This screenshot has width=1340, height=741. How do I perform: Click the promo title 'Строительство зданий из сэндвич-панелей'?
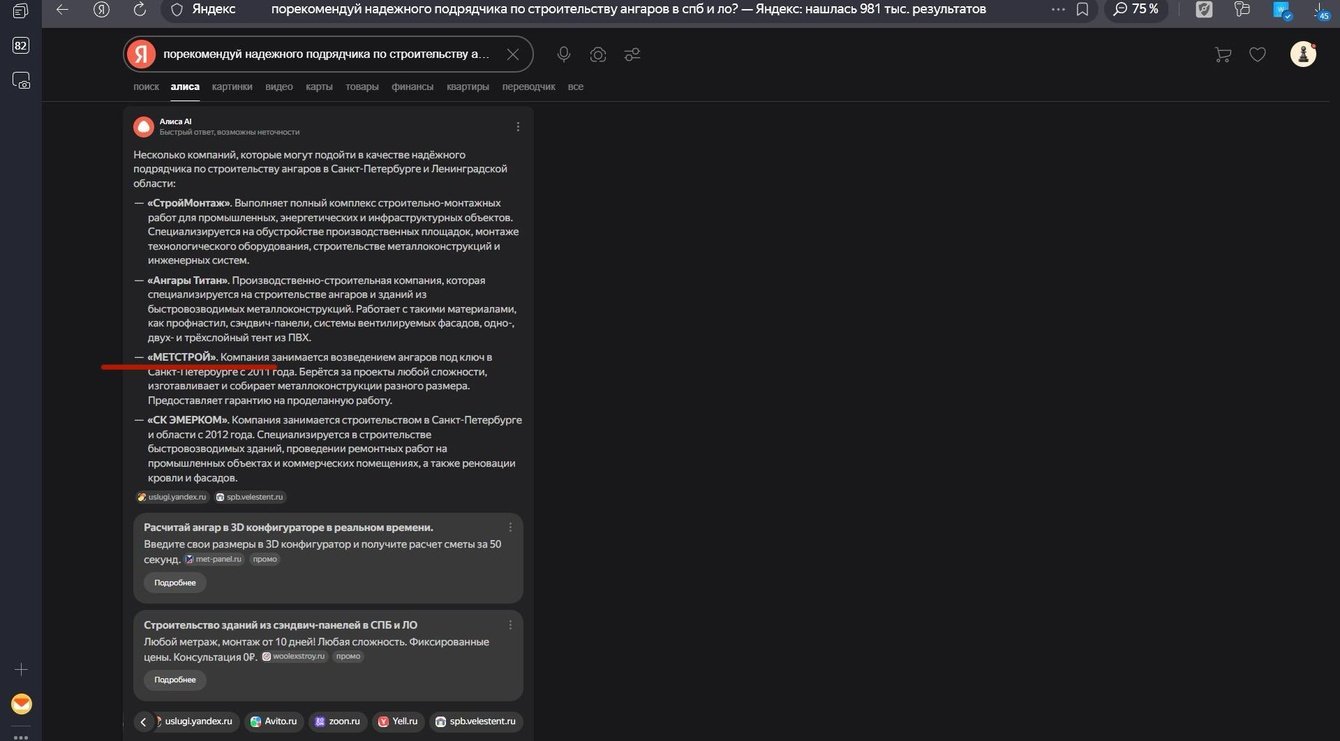pos(281,625)
